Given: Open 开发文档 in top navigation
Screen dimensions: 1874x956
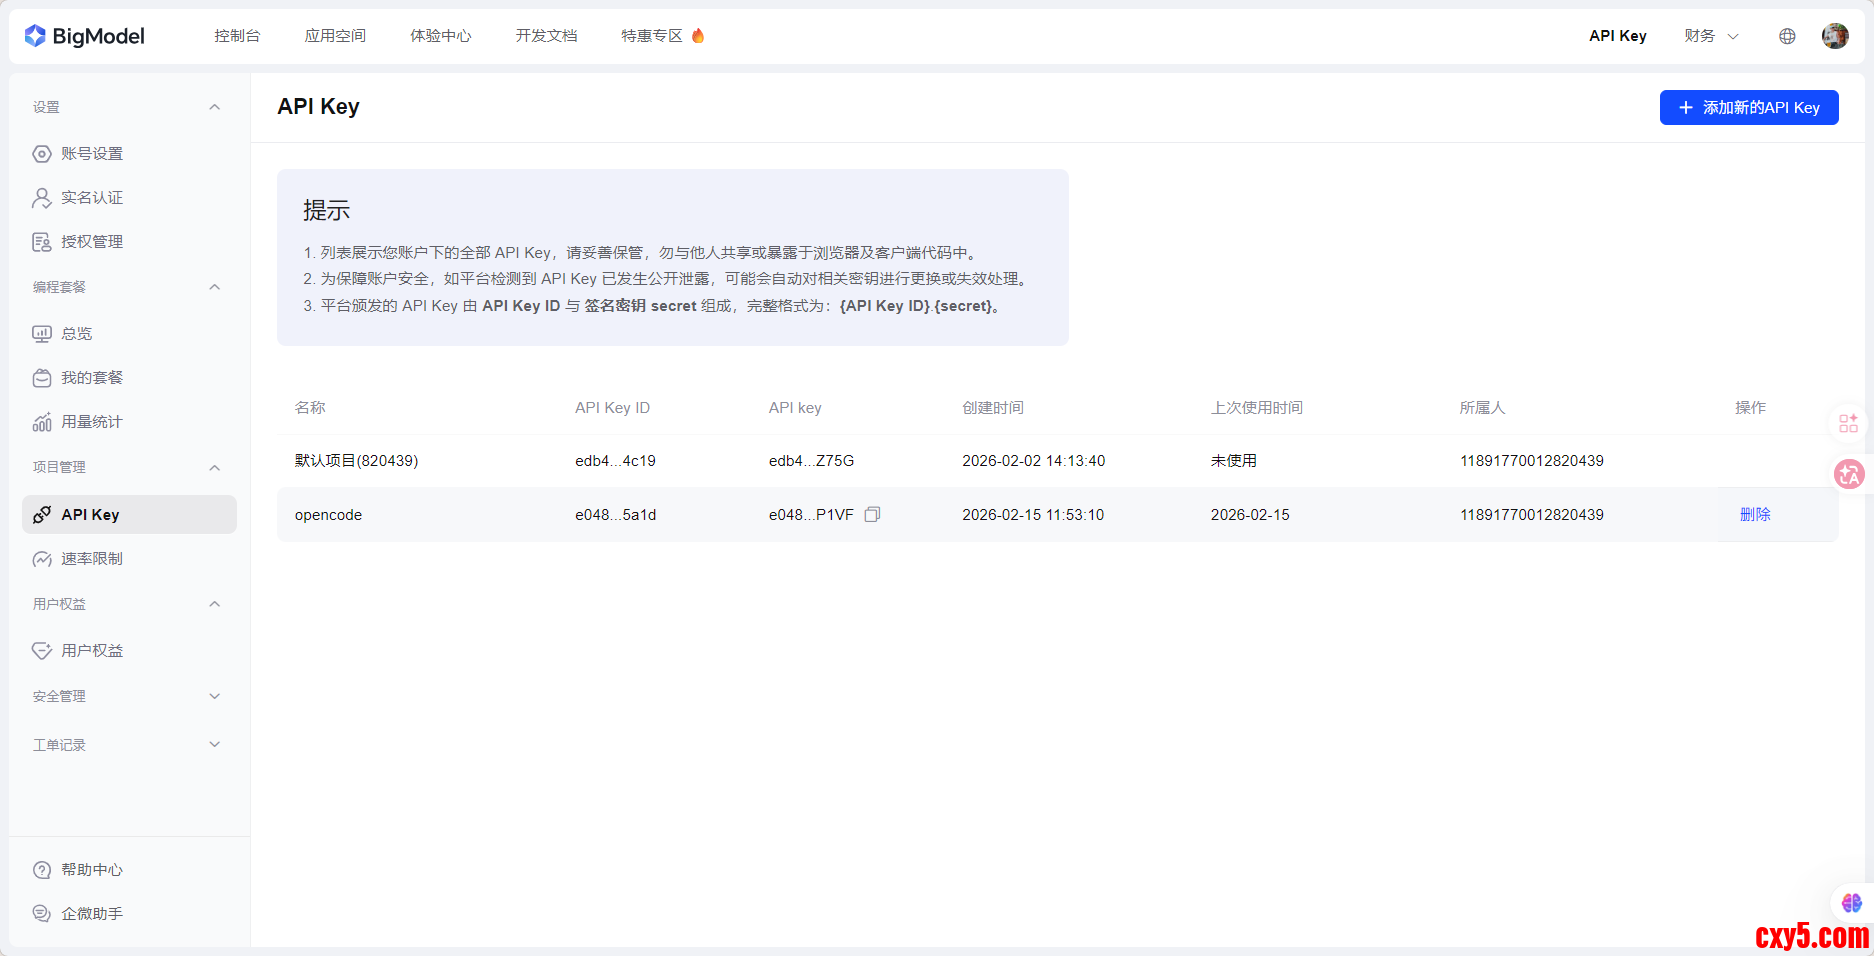Looking at the screenshot, I should point(546,36).
